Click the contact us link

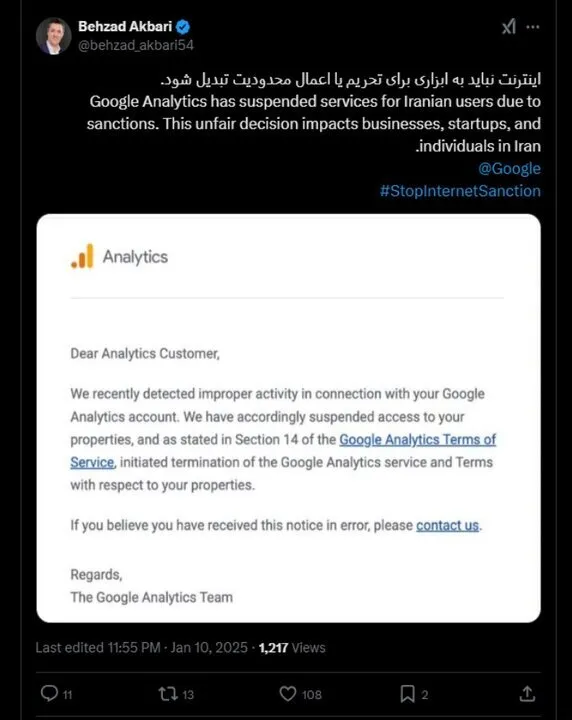pos(448,525)
